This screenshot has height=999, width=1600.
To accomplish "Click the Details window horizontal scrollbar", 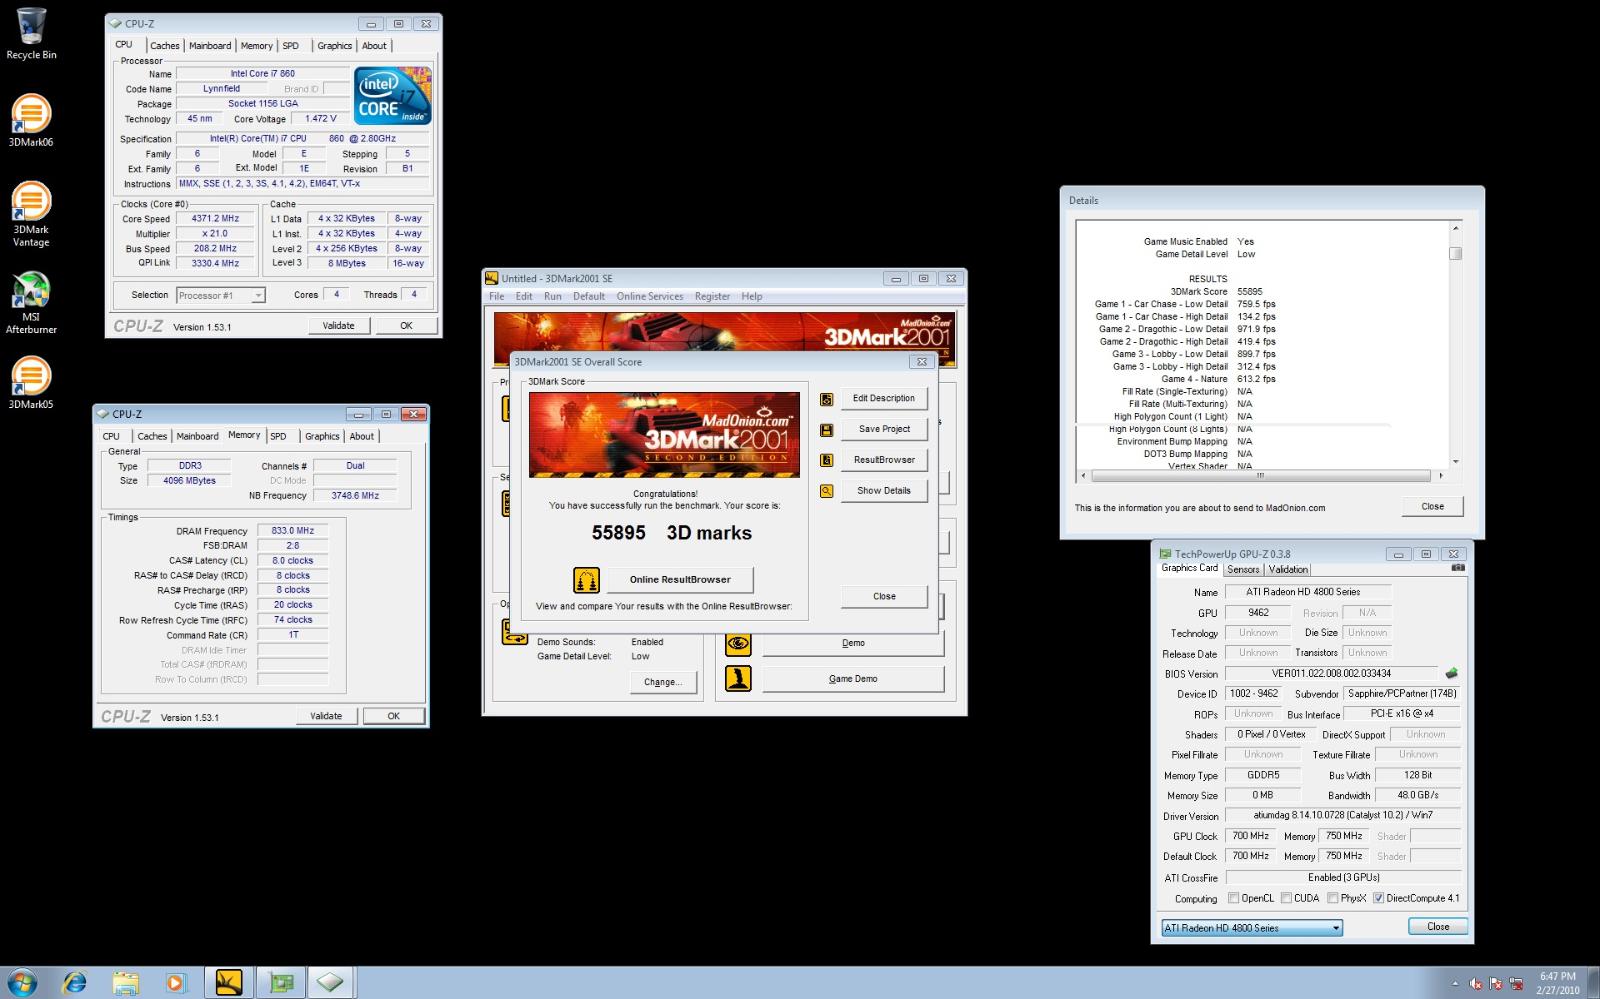I will [x=1262, y=476].
